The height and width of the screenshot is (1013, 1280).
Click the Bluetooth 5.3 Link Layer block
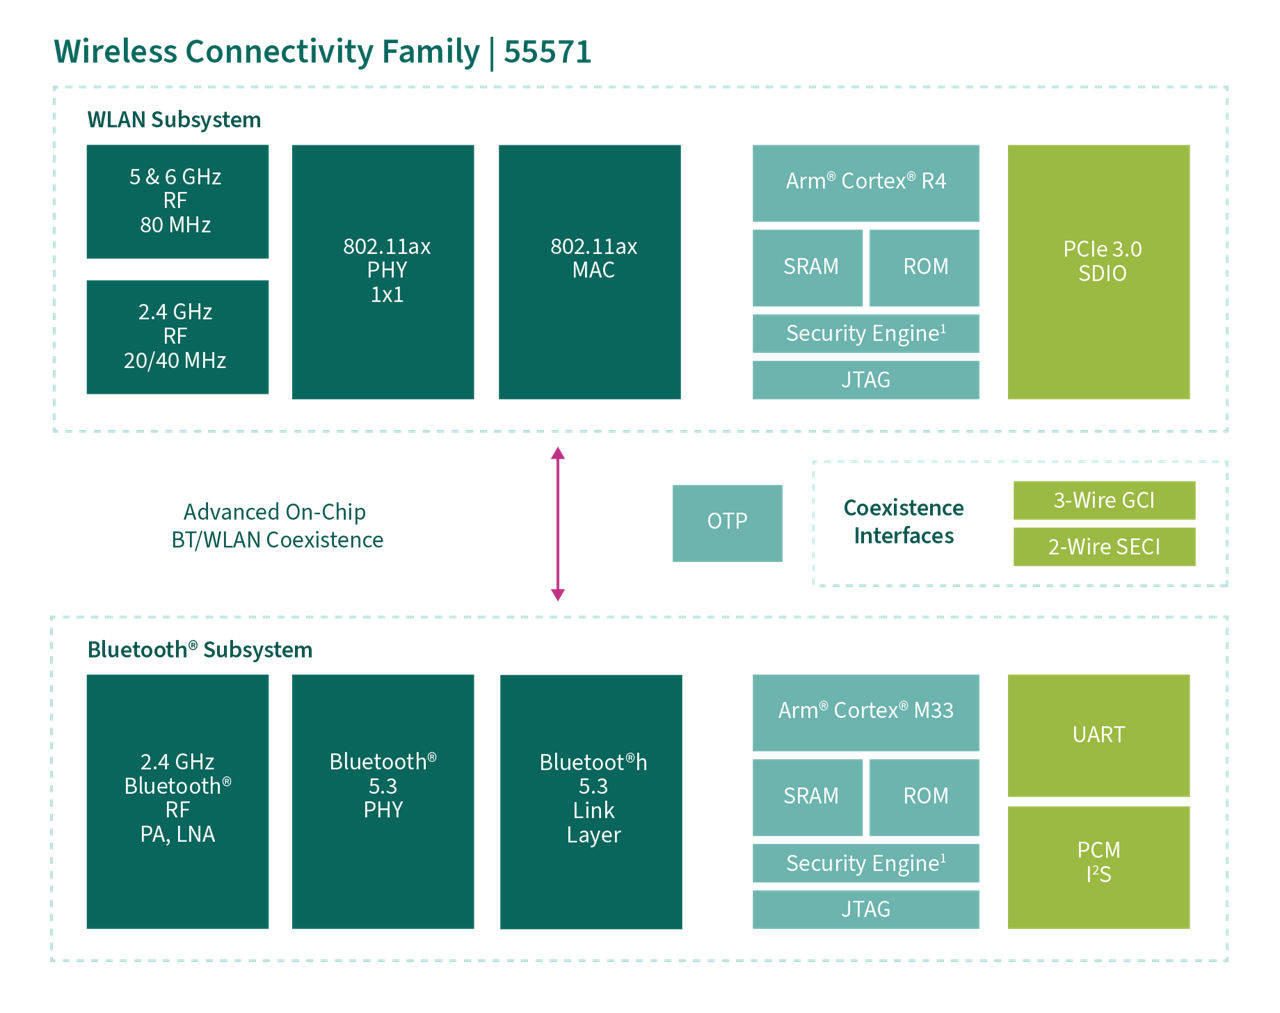(x=591, y=802)
